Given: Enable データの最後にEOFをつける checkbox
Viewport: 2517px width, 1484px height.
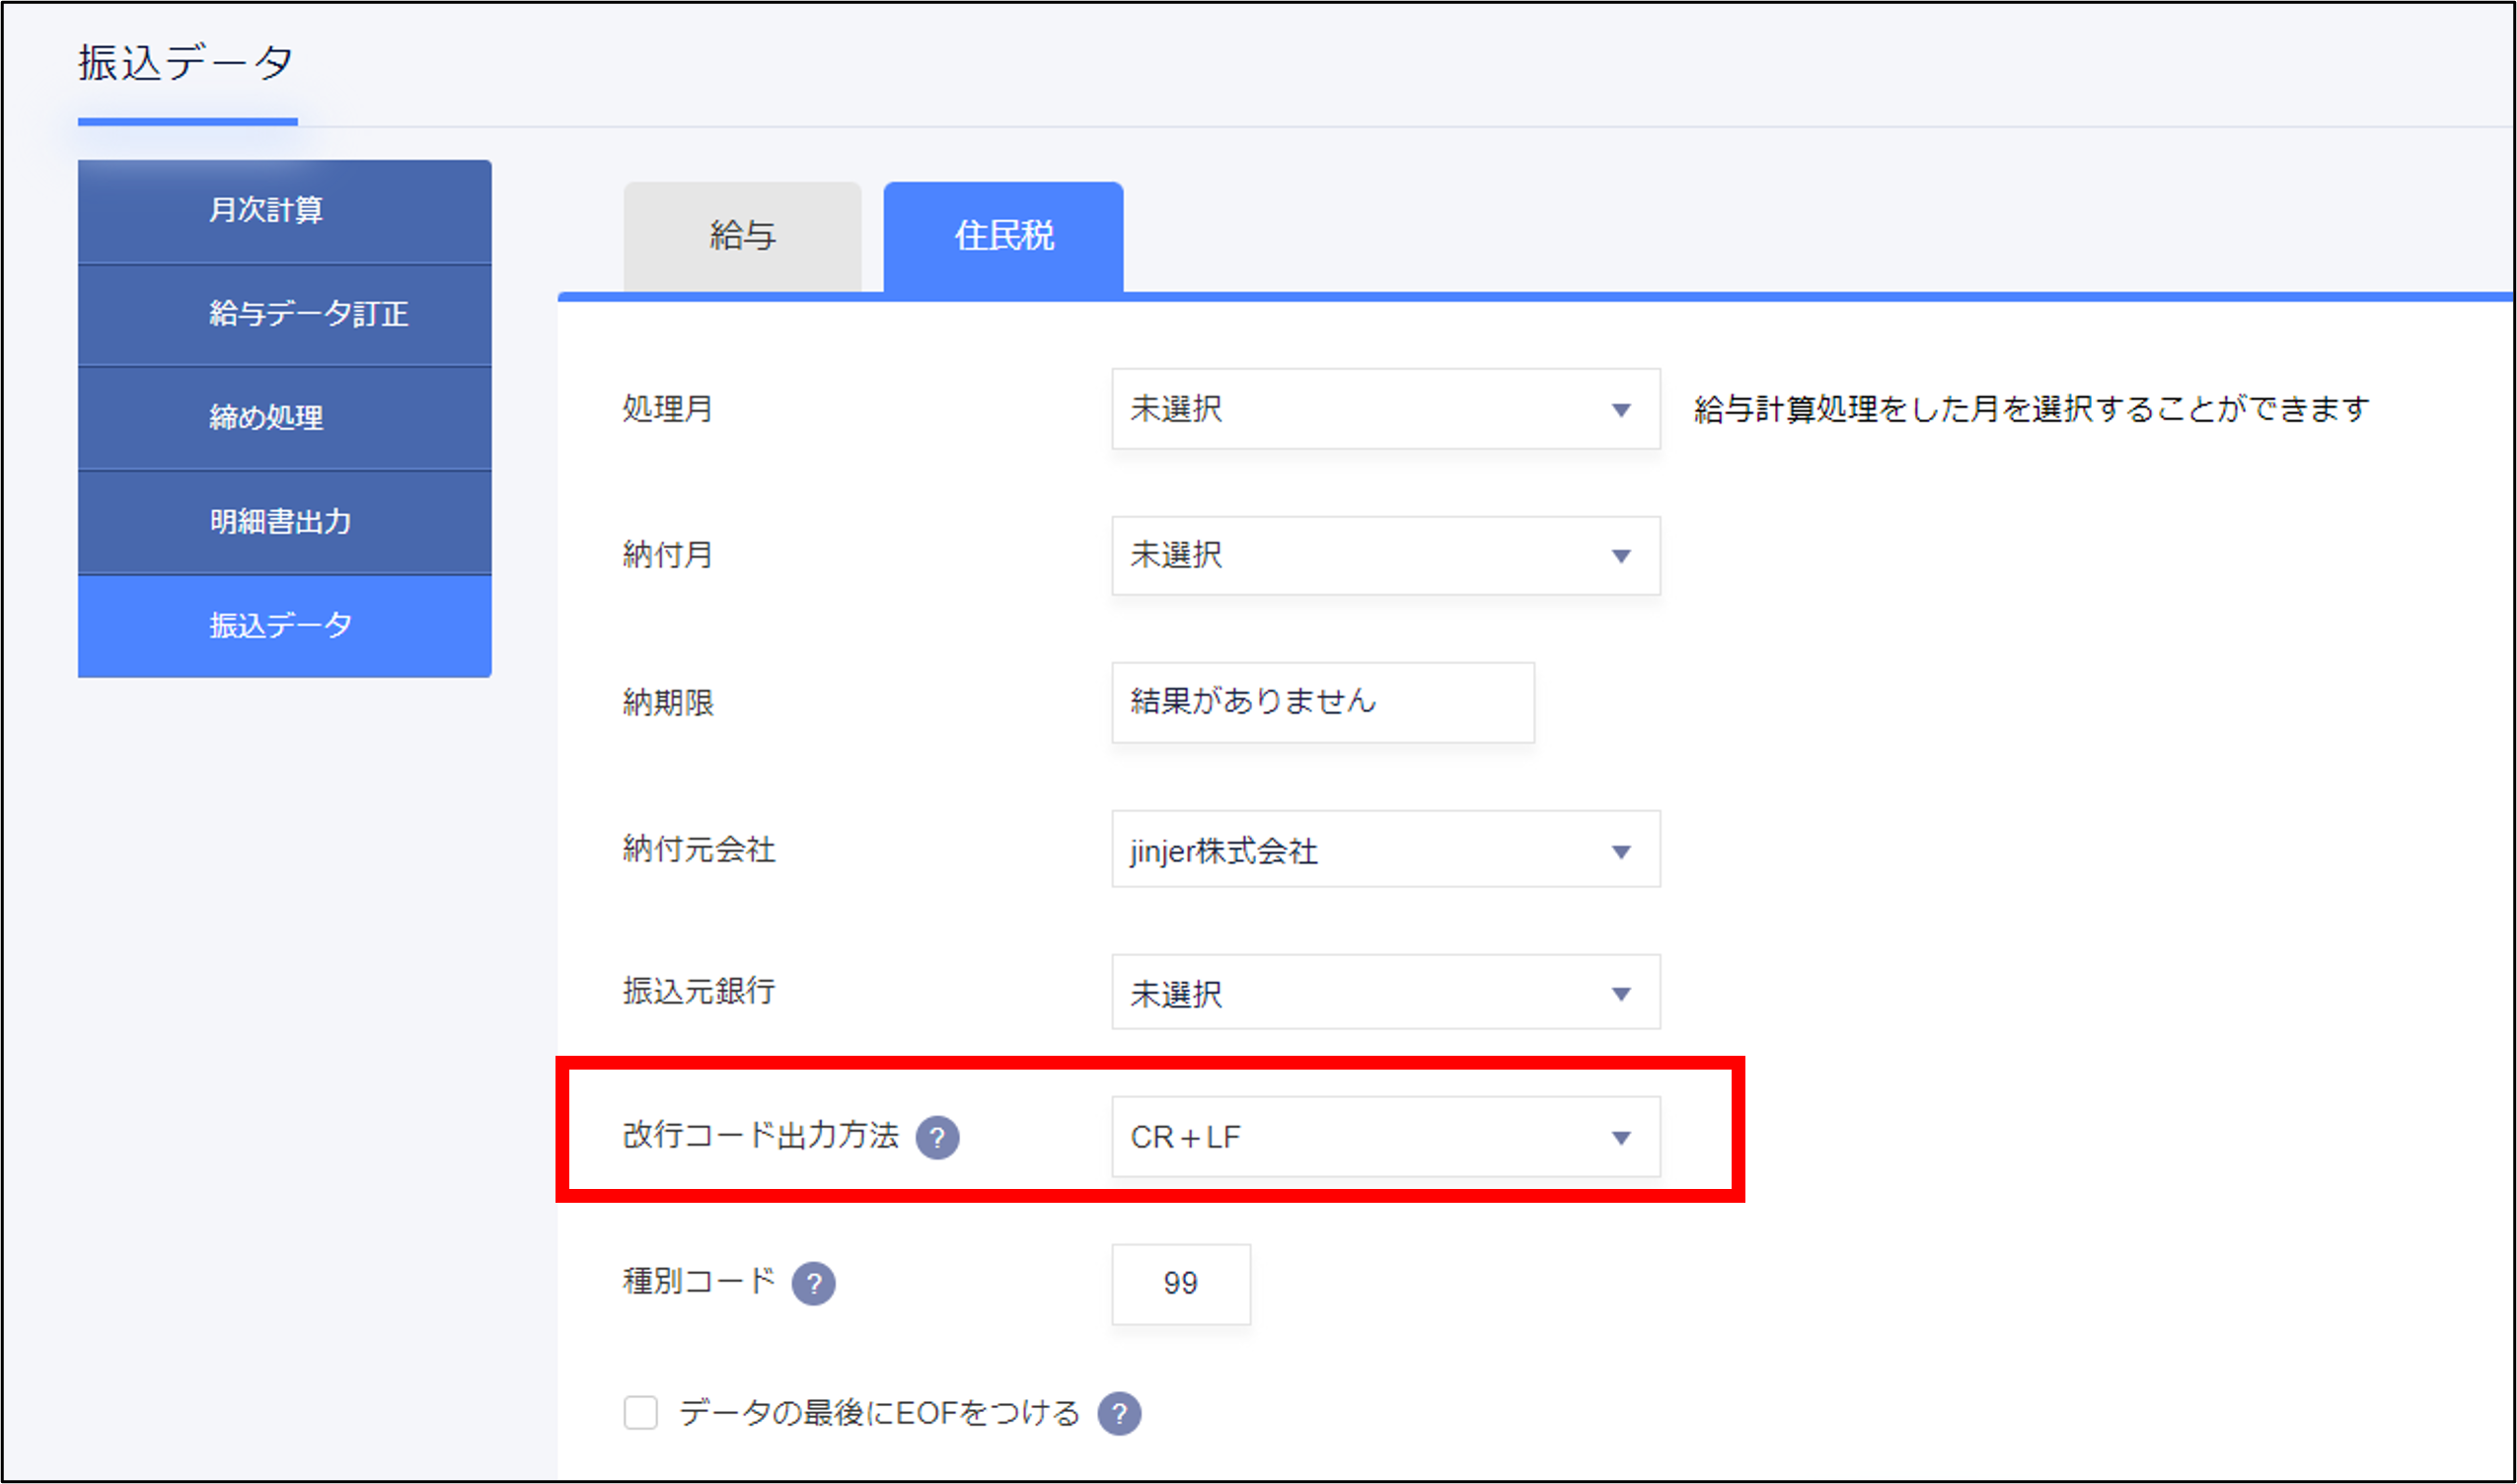Looking at the screenshot, I should (640, 1413).
